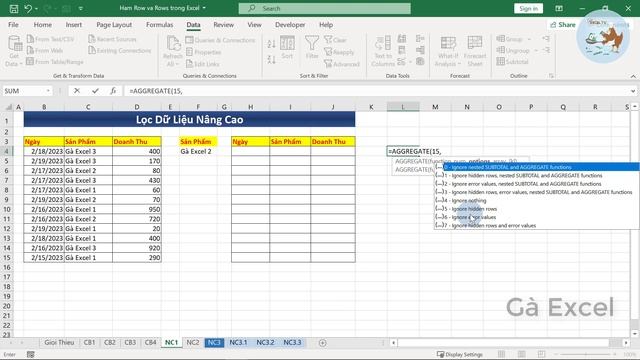
Task: Cancel formula entry with X icon
Action: tap(77, 91)
